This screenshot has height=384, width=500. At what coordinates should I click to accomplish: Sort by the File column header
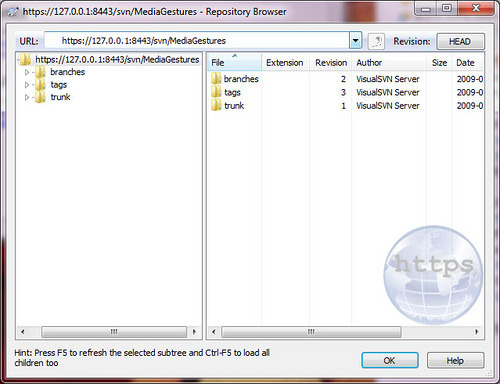(235, 62)
